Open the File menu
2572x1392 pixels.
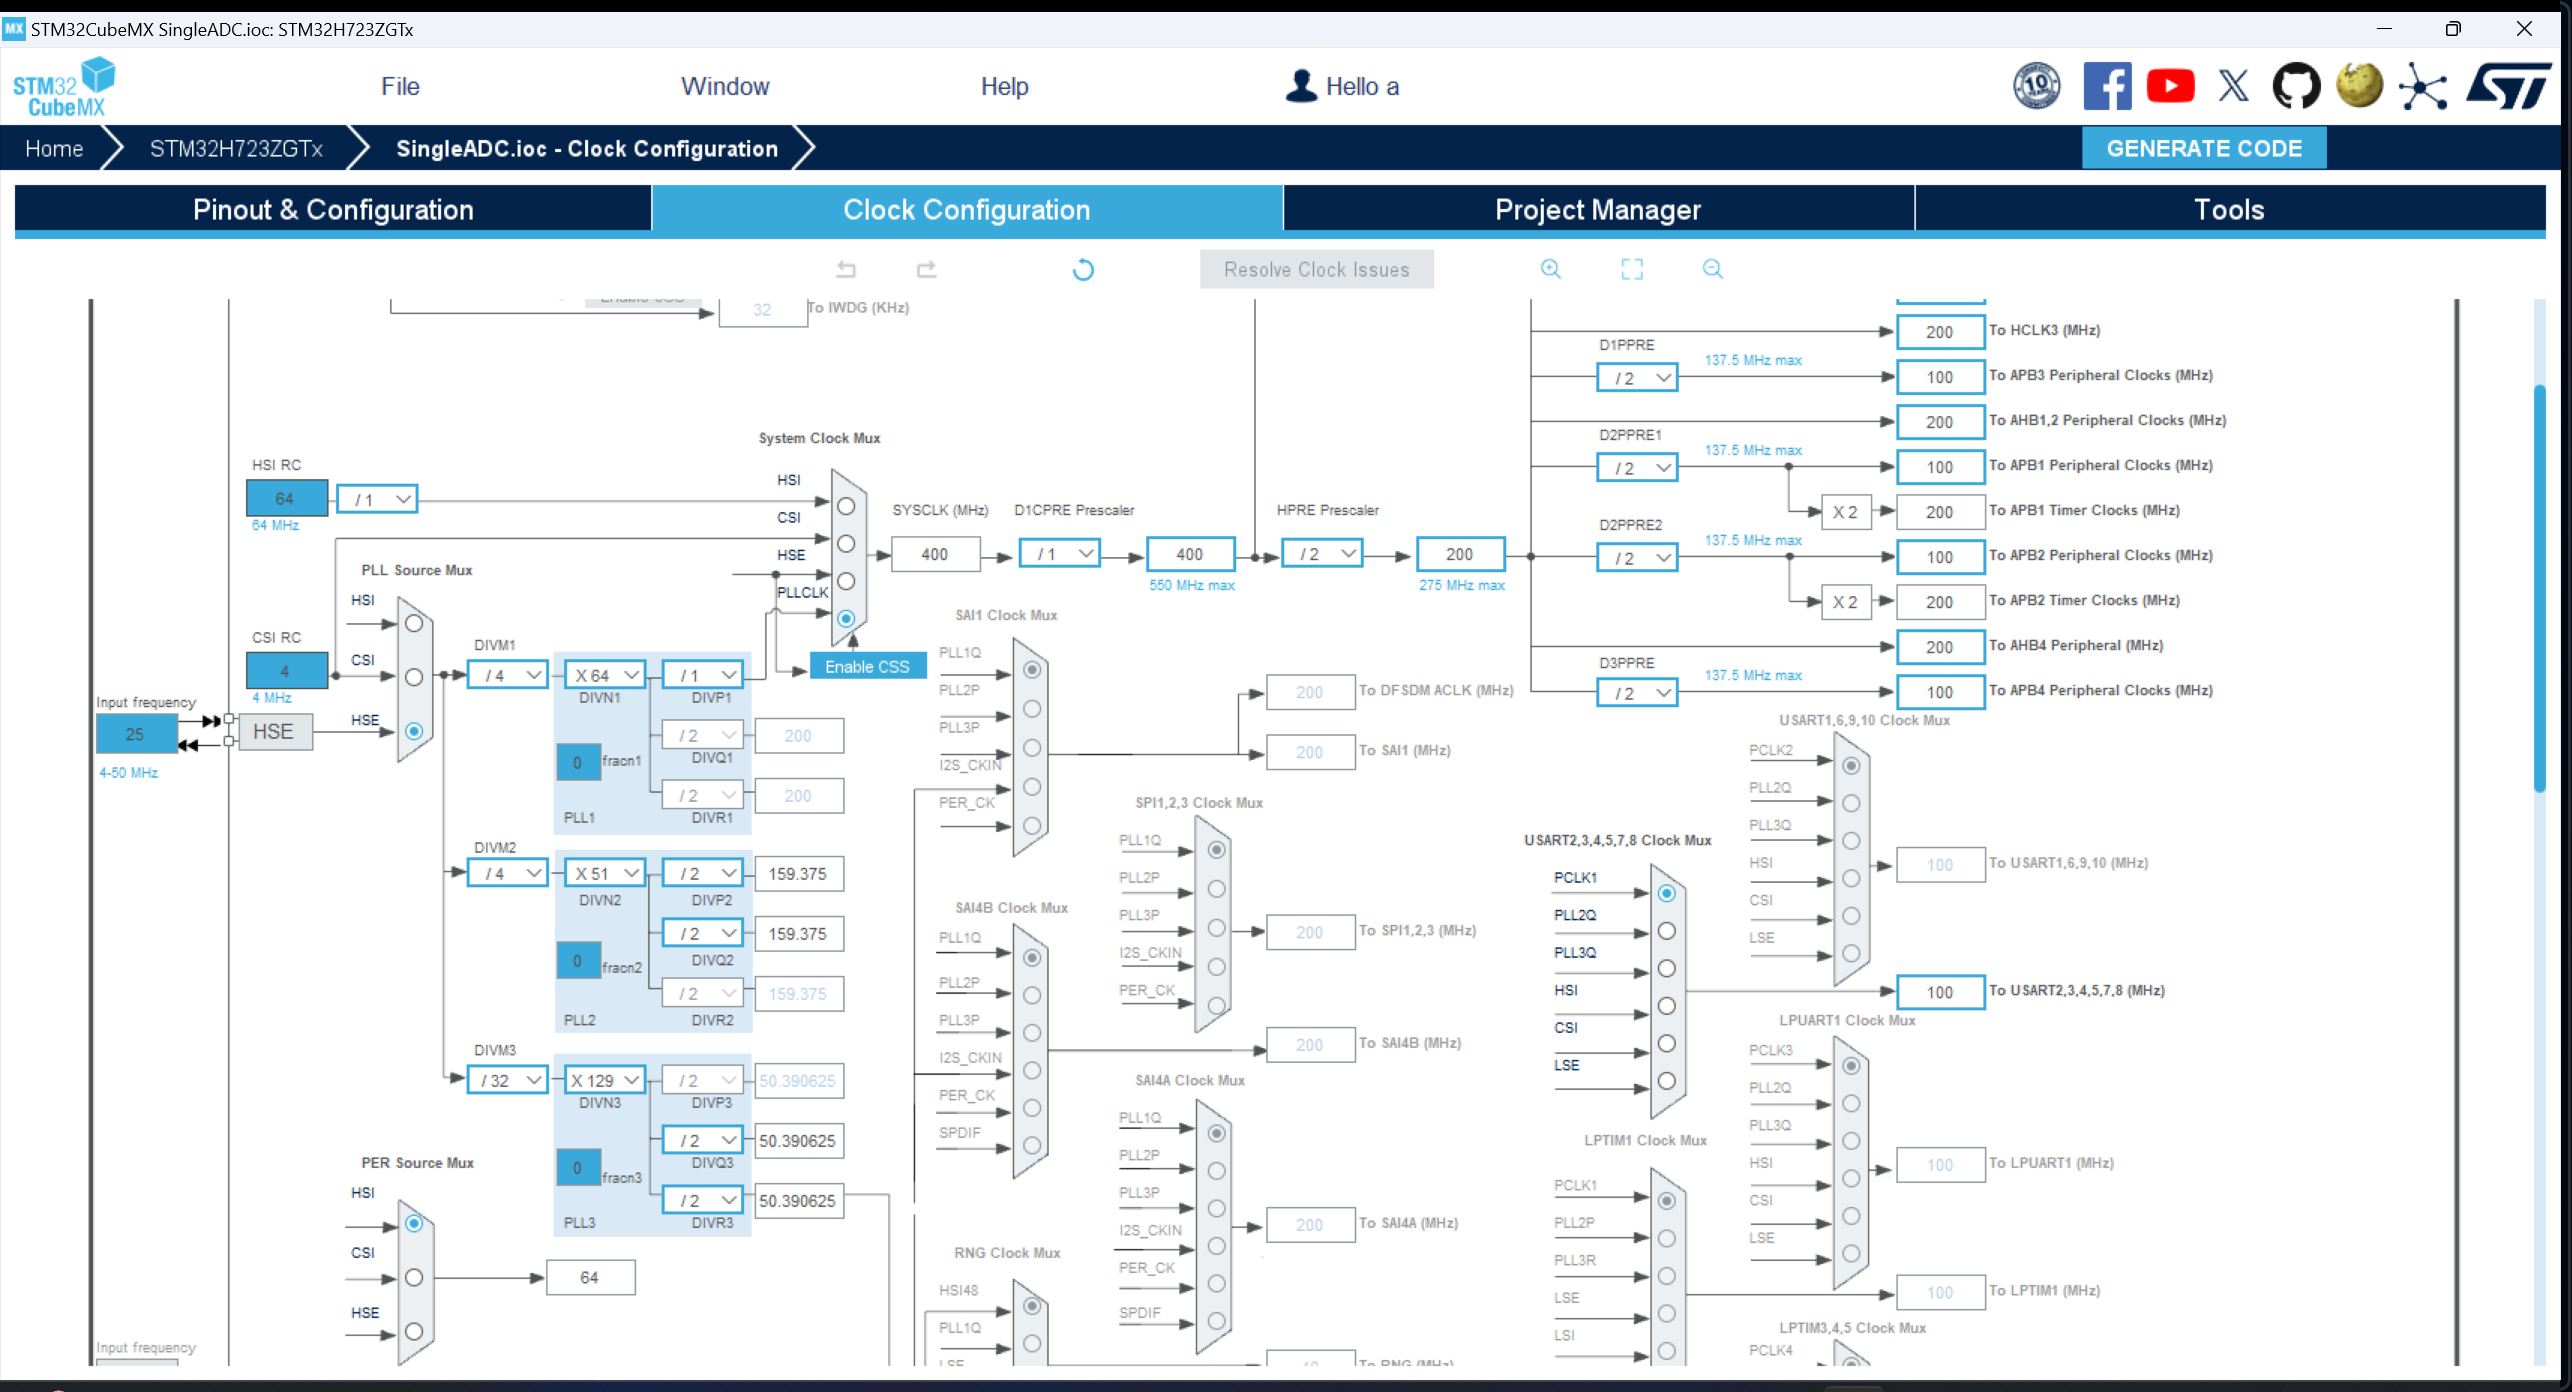tap(400, 87)
